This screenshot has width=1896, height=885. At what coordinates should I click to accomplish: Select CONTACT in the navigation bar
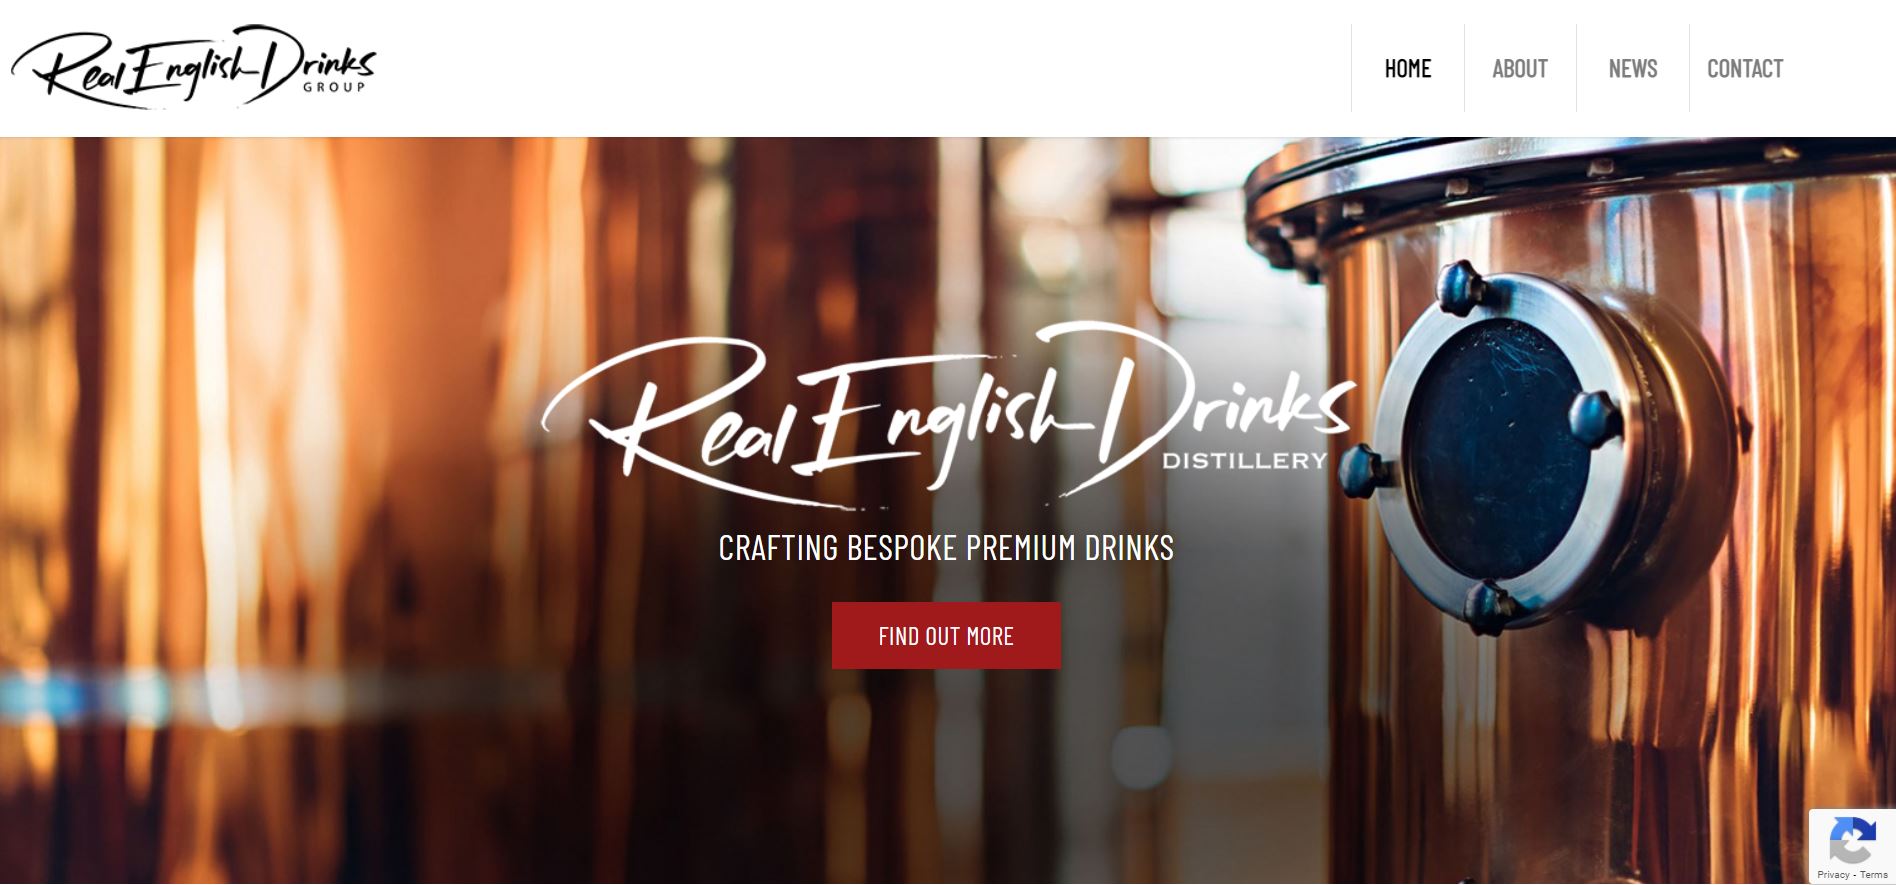[x=1745, y=68]
